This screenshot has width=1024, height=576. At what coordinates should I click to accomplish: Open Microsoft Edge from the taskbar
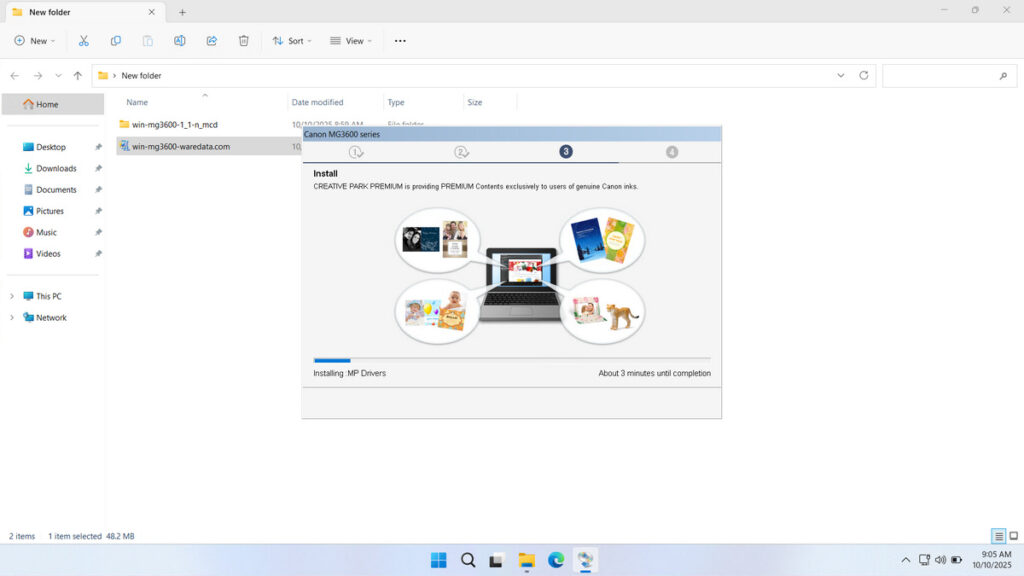556,560
